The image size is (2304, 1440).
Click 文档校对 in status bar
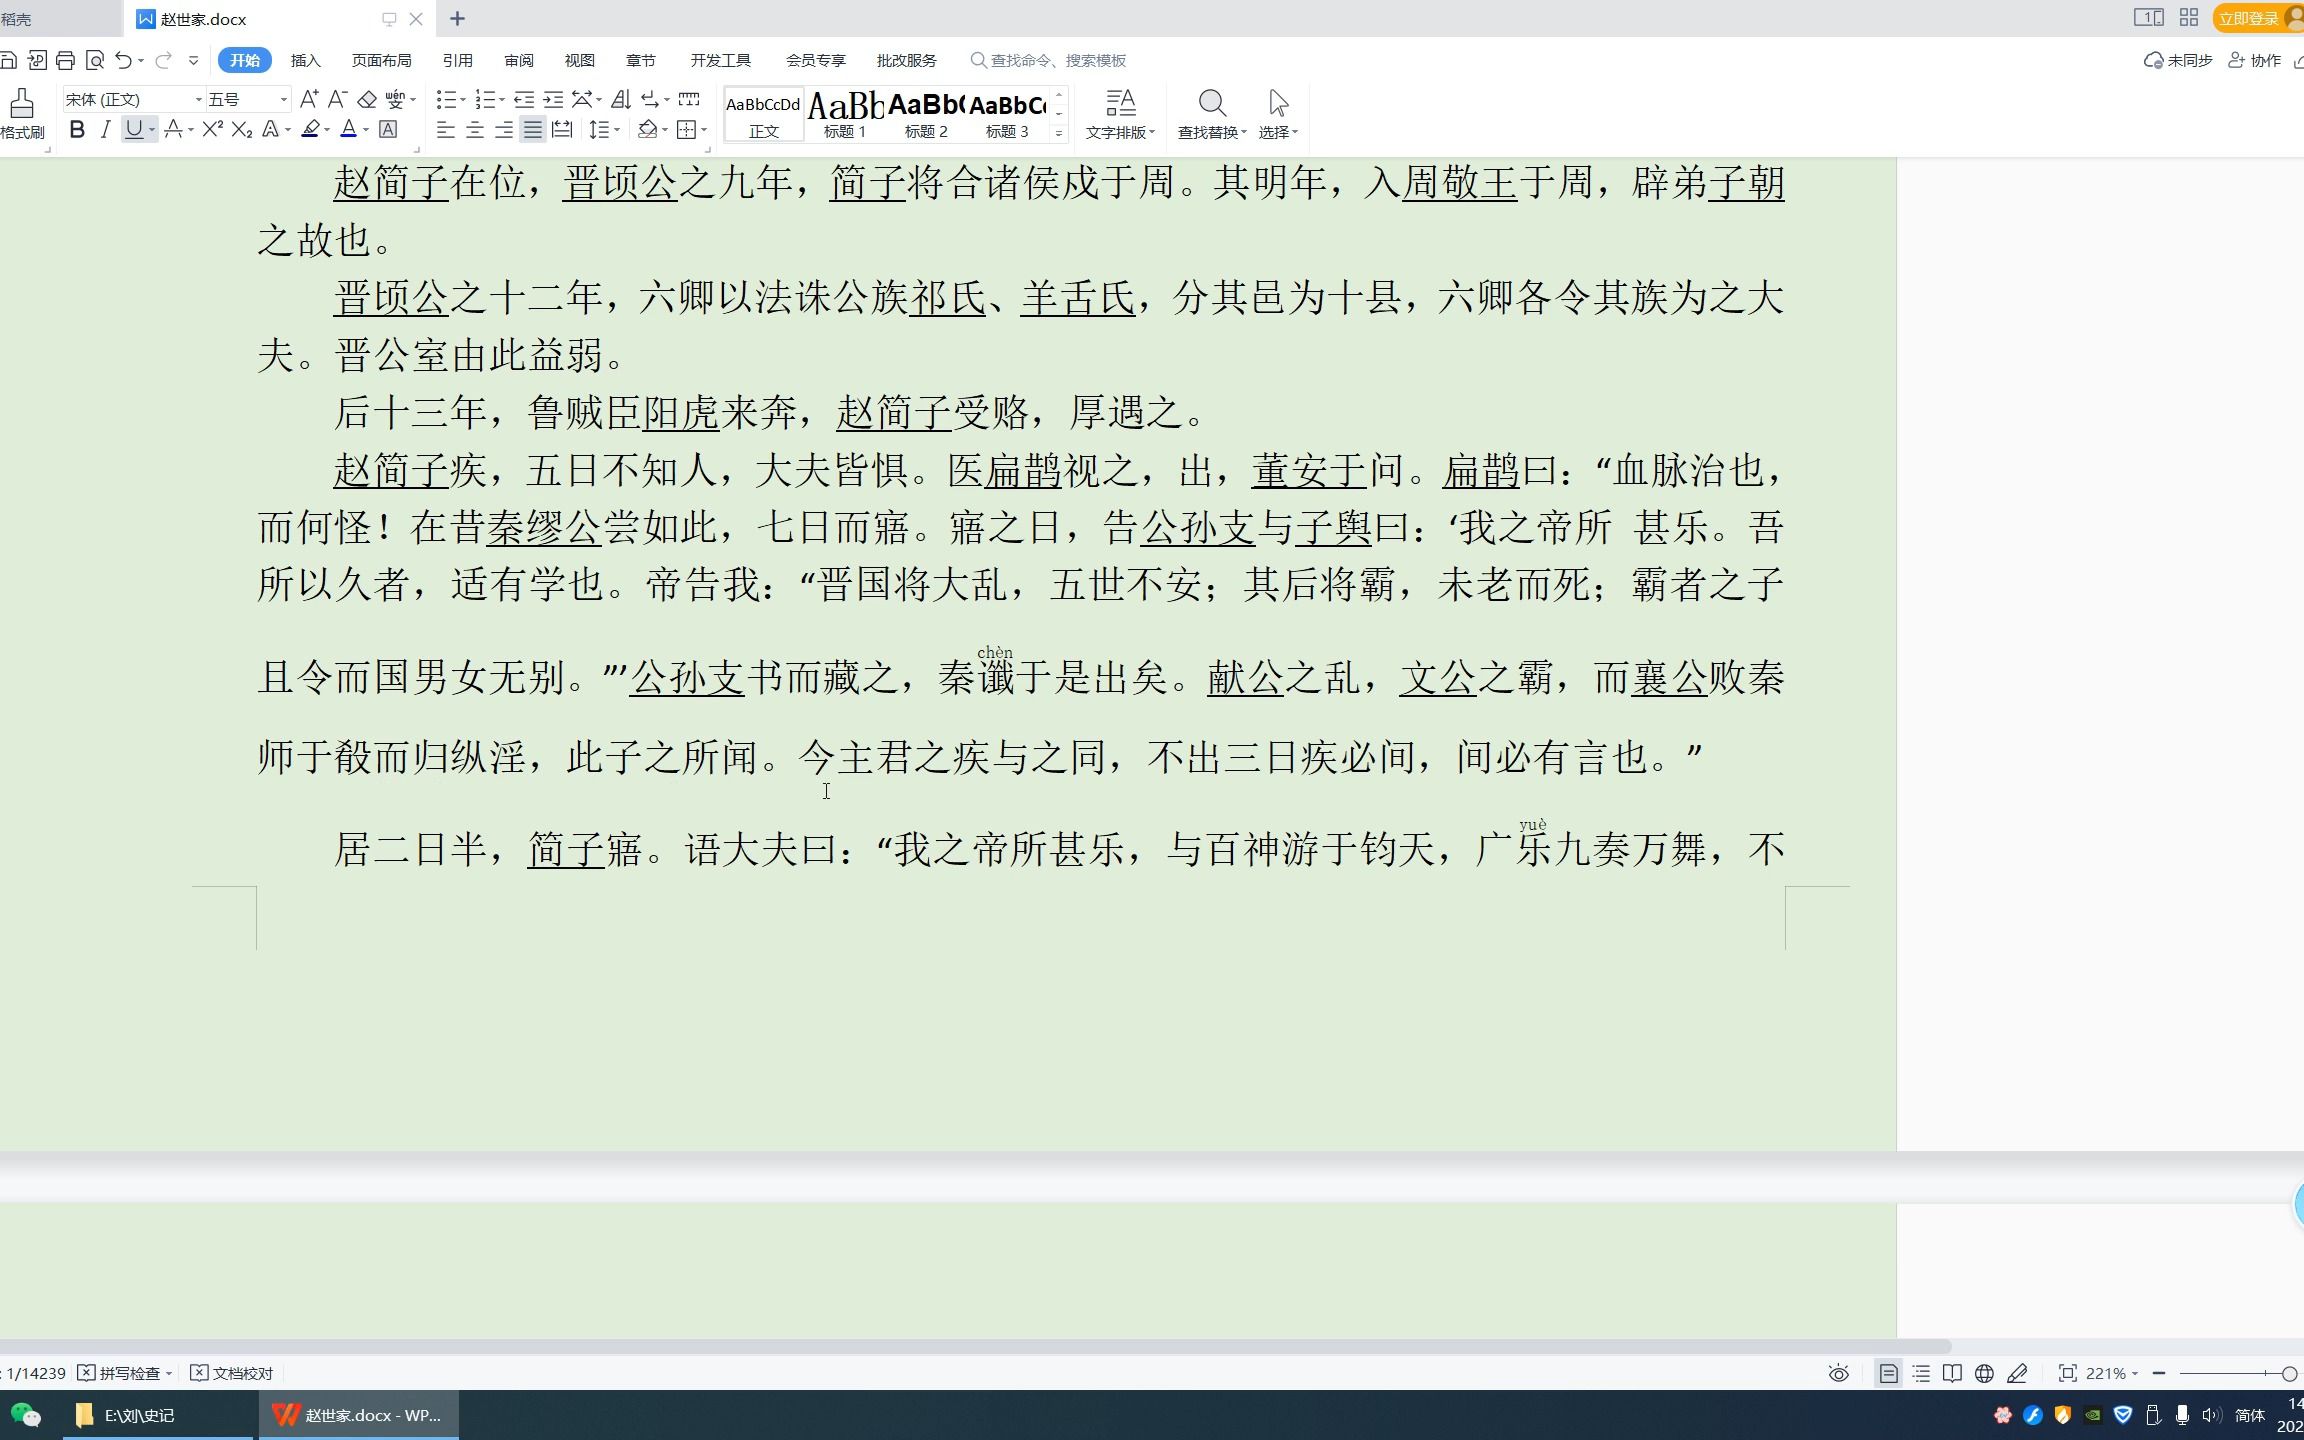tap(232, 1373)
